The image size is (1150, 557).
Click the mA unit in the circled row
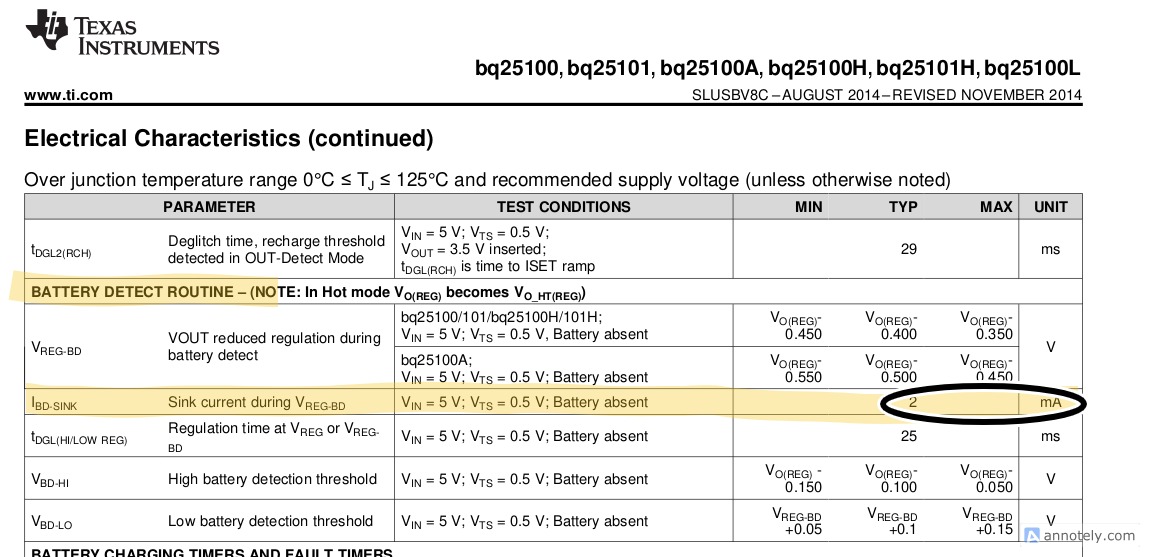tap(1050, 402)
